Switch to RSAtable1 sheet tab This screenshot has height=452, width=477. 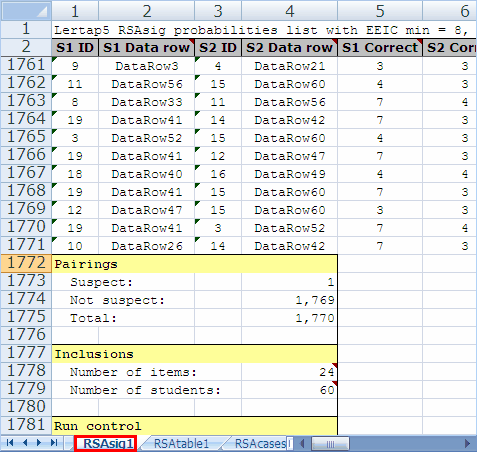pos(181,444)
